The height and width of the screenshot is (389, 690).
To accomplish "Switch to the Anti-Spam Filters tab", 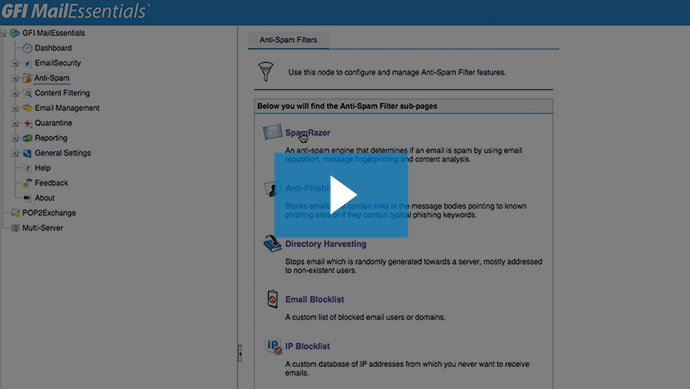I will pyautogui.click(x=288, y=40).
